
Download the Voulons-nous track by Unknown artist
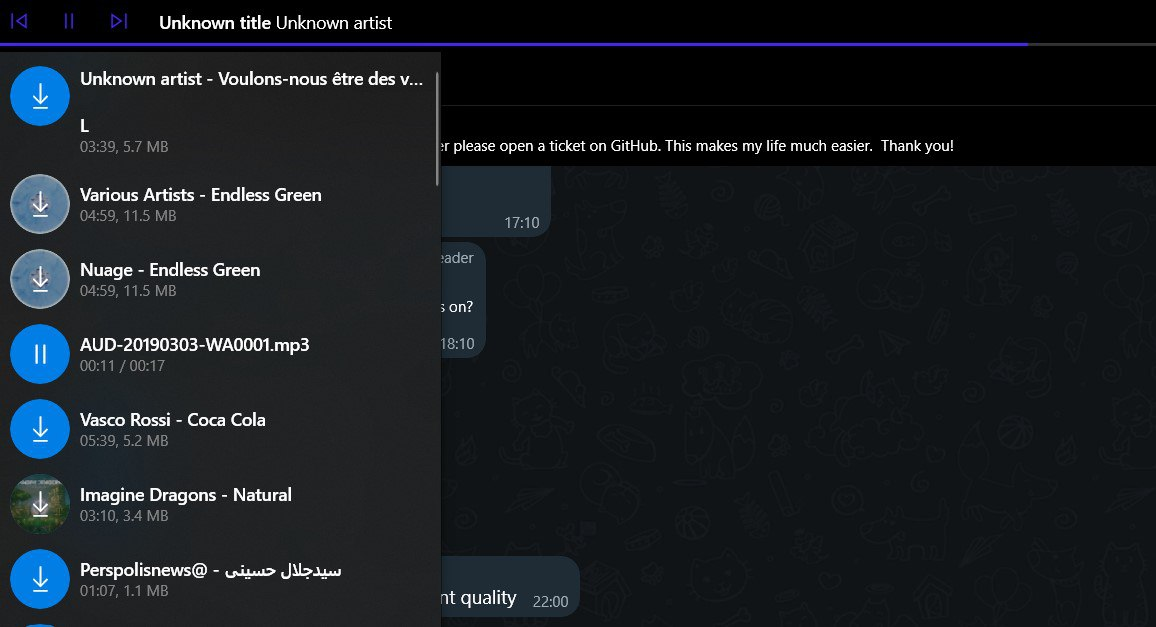(x=40, y=96)
